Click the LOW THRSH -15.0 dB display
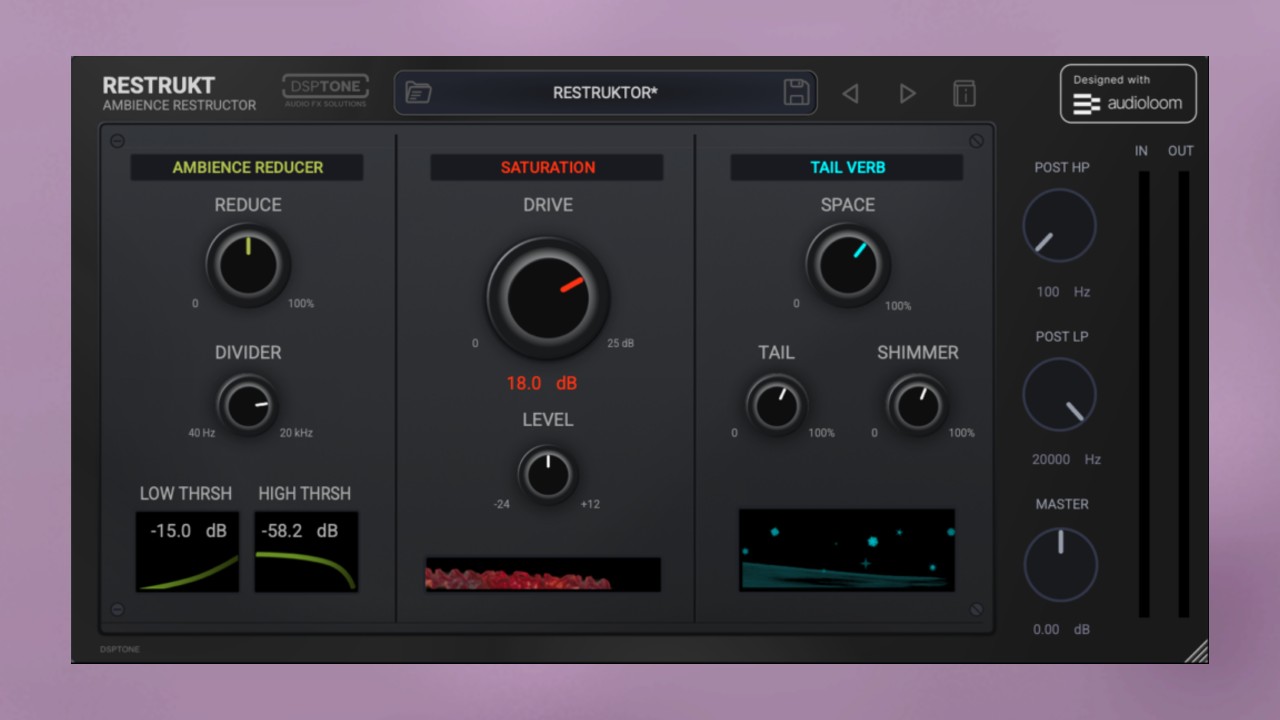Image resolution: width=1280 pixels, height=720 pixels. pos(188,552)
